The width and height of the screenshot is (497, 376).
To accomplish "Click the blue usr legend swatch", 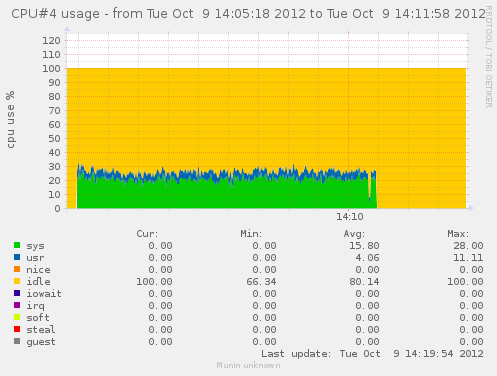I will point(17,257).
